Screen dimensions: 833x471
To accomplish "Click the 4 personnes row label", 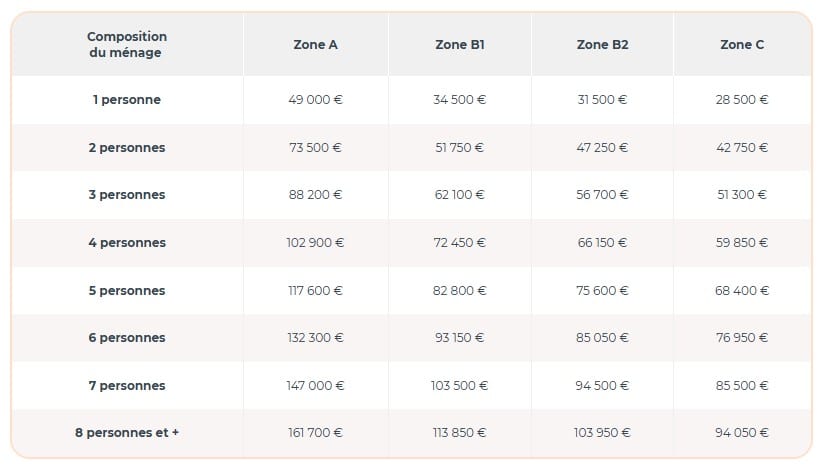I will (126, 243).
